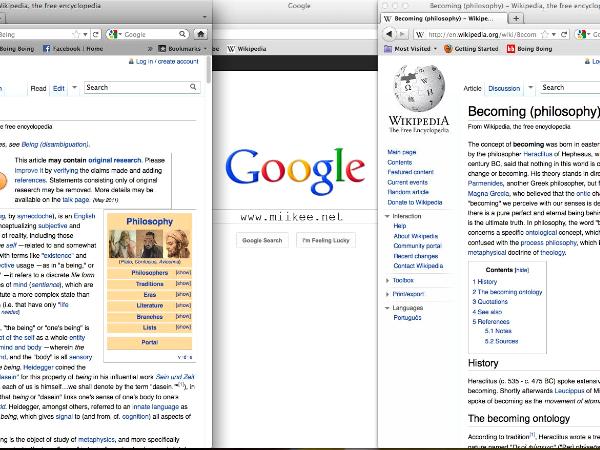Open the URL history dropdown in left browser
Screen dimensions: 600x450
pos(85,34)
